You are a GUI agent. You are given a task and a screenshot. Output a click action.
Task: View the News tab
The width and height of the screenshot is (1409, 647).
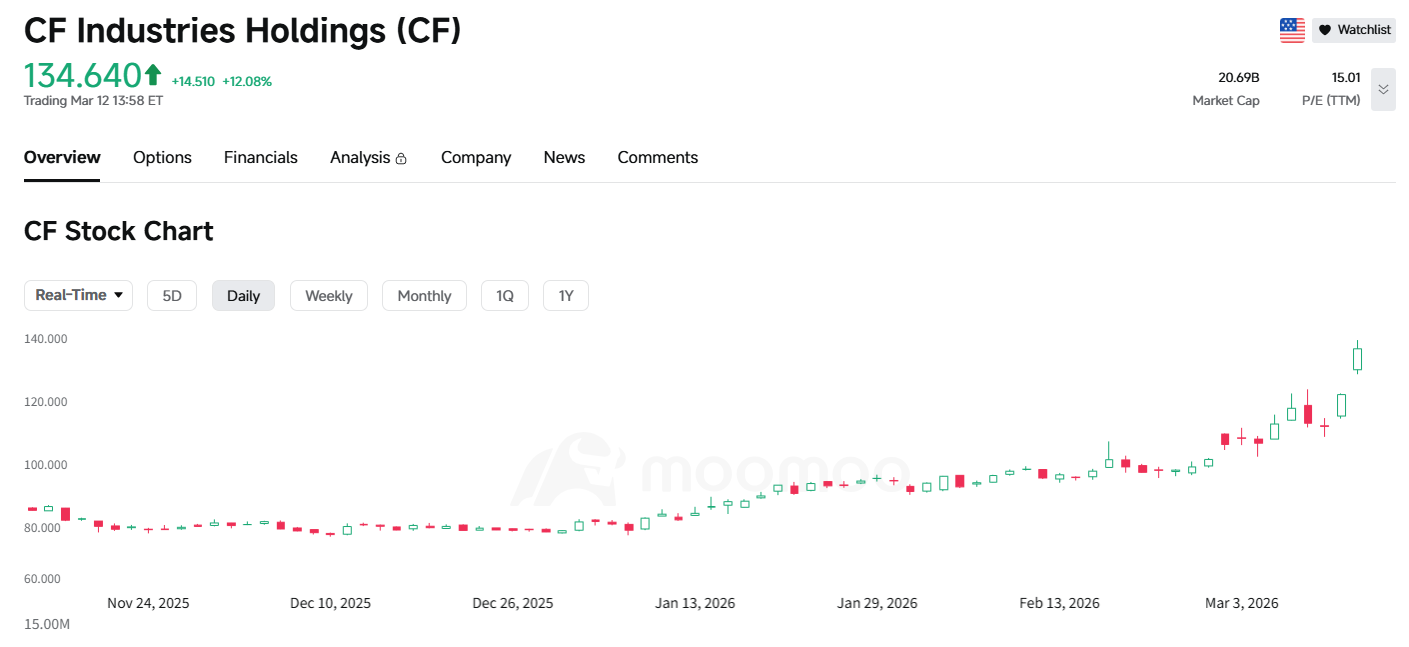[x=564, y=157]
